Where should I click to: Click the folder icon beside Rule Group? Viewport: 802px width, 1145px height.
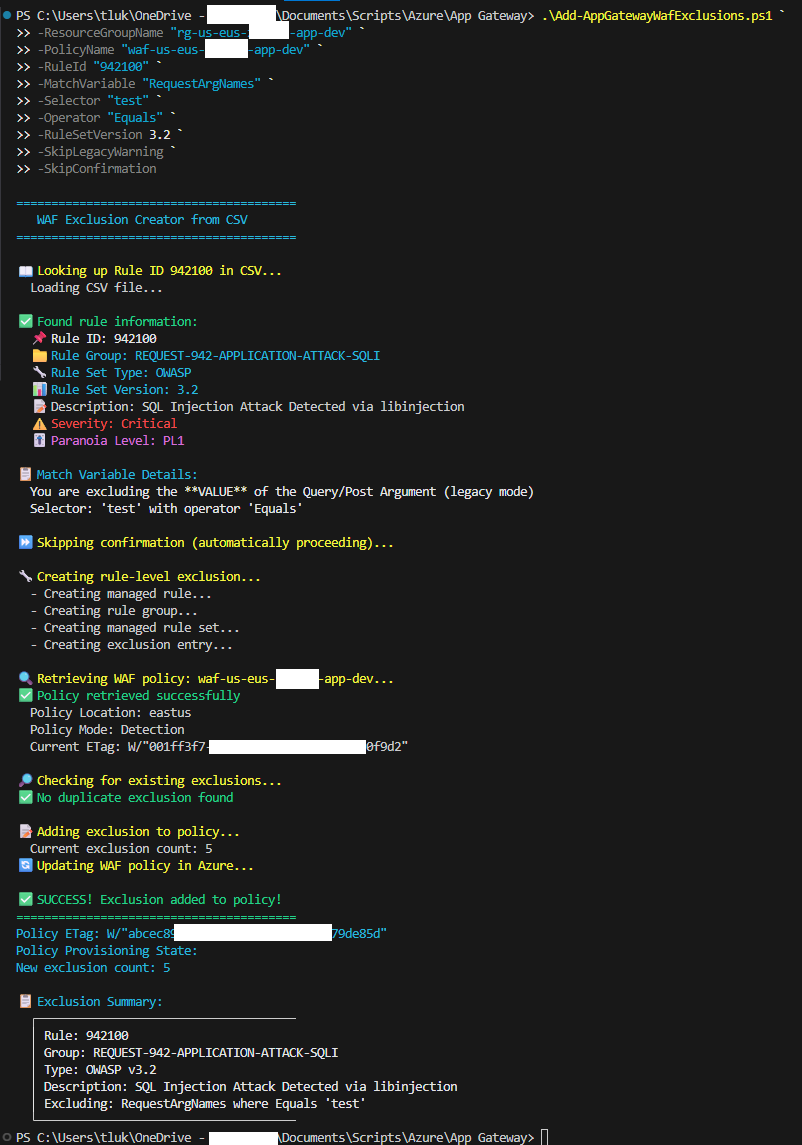tap(39, 356)
